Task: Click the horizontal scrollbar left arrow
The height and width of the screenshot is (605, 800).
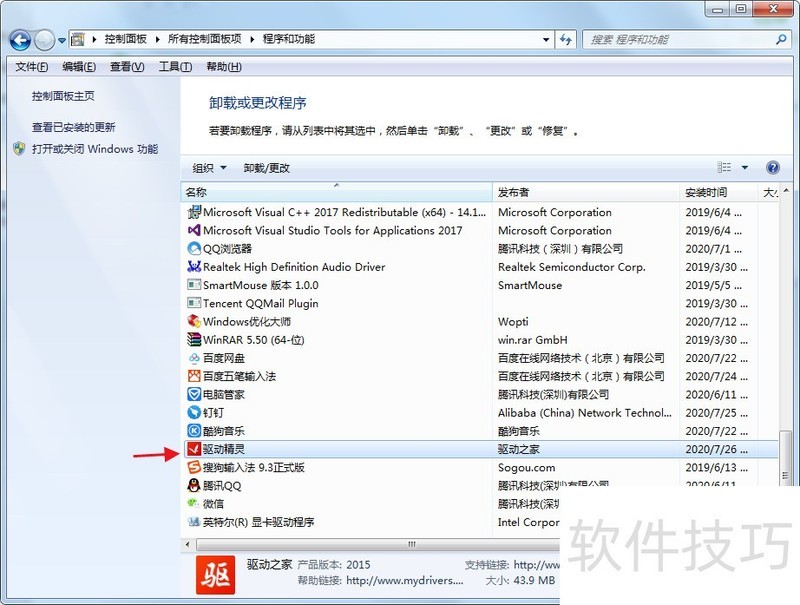Action: tap(188, 544)
